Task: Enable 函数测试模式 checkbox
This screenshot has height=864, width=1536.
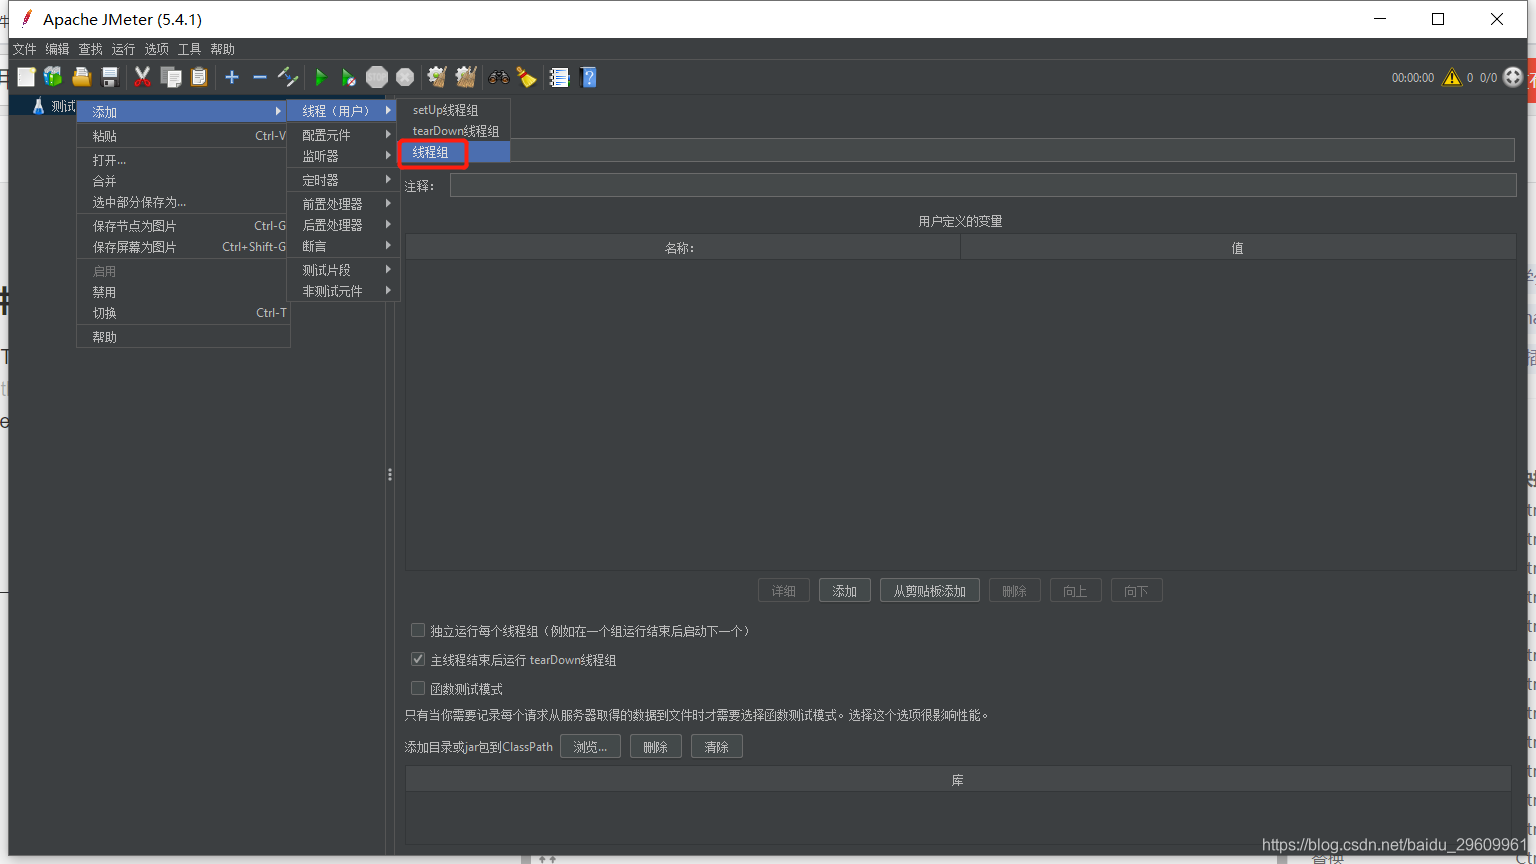Action: pyautogui.click(x=417, y=688)
